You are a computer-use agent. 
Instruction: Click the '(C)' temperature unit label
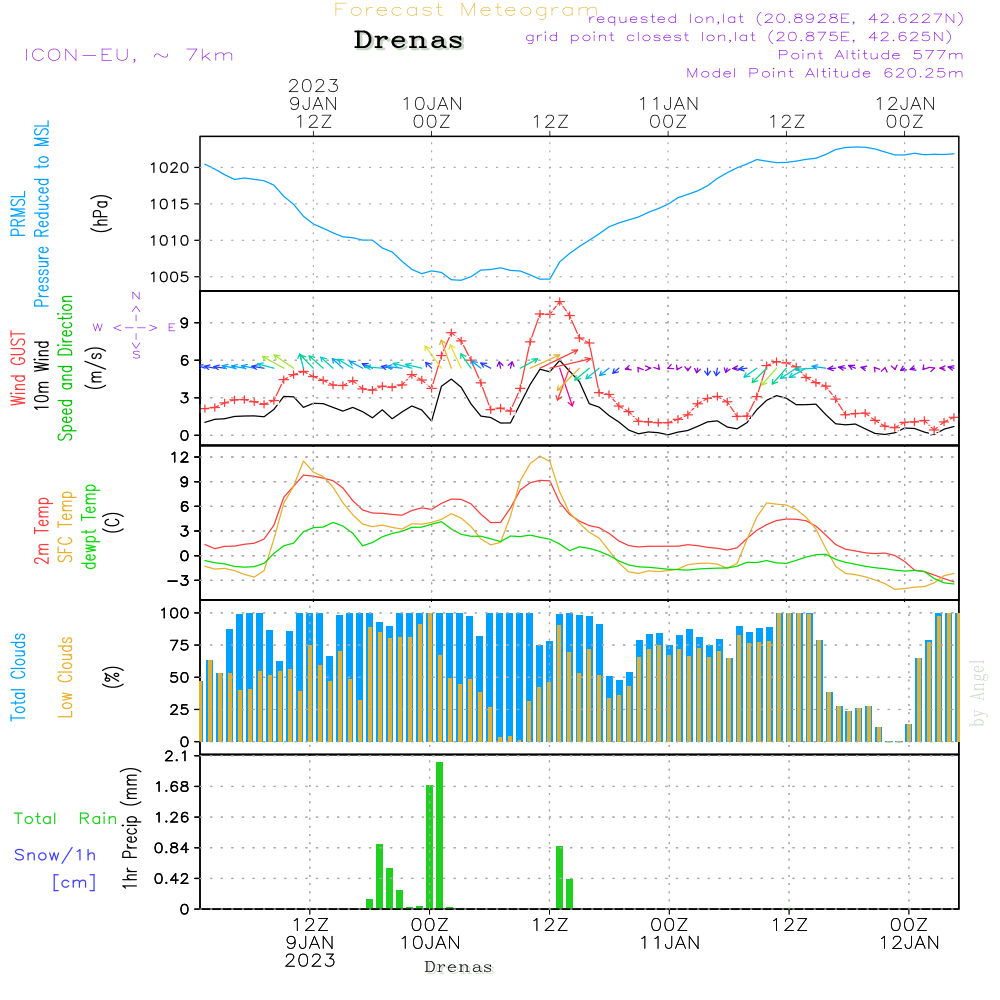113,522
